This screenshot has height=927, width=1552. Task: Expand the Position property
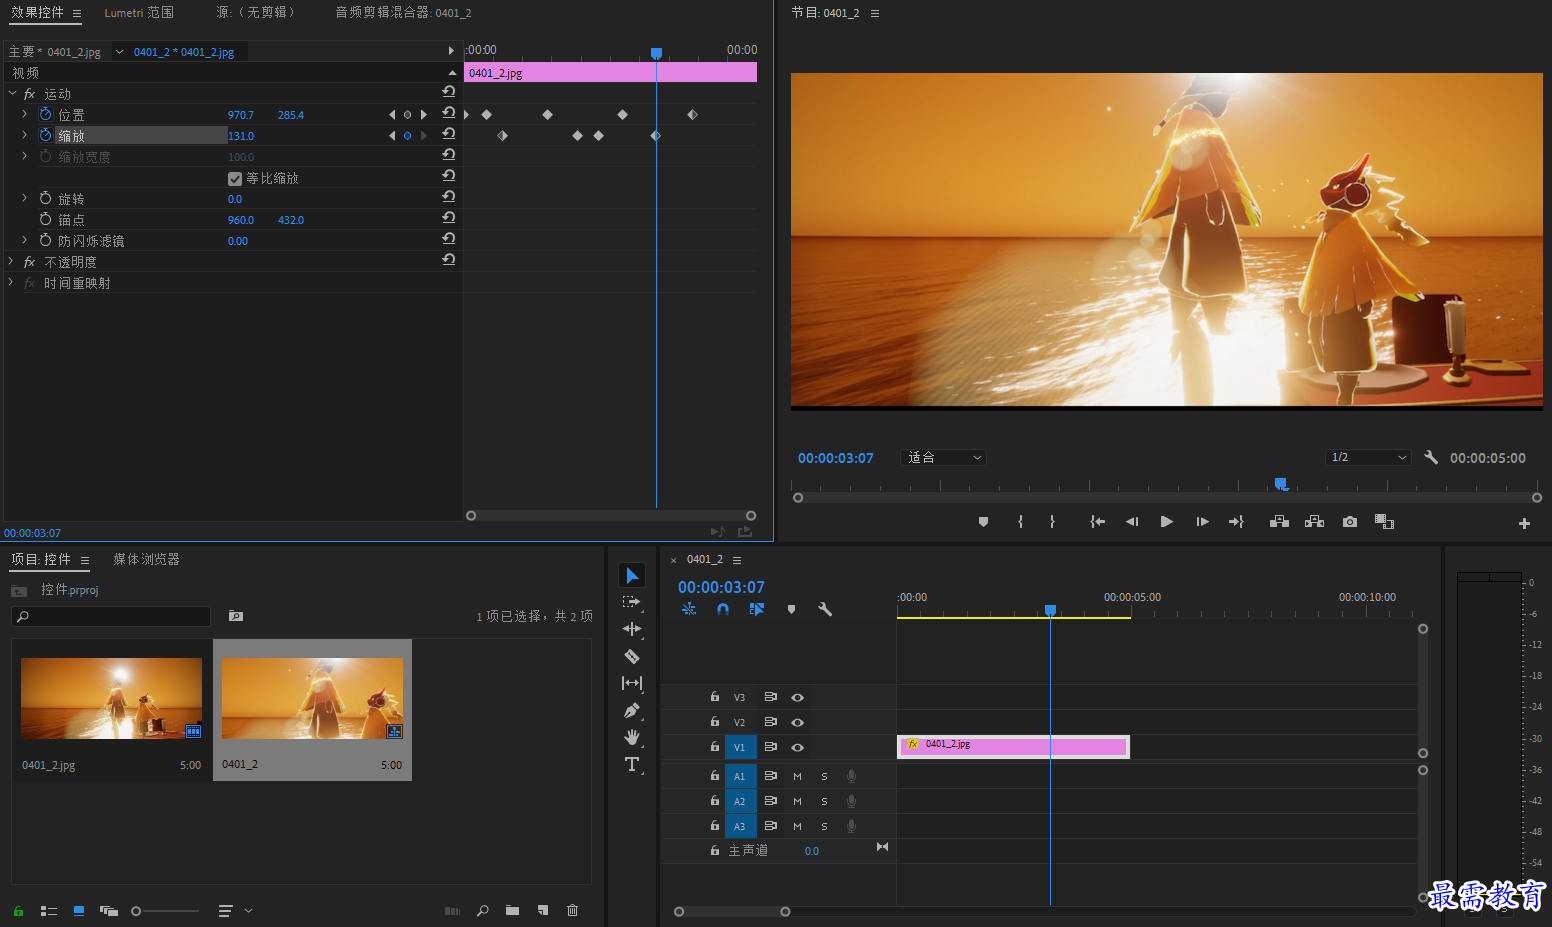(24, 114)
